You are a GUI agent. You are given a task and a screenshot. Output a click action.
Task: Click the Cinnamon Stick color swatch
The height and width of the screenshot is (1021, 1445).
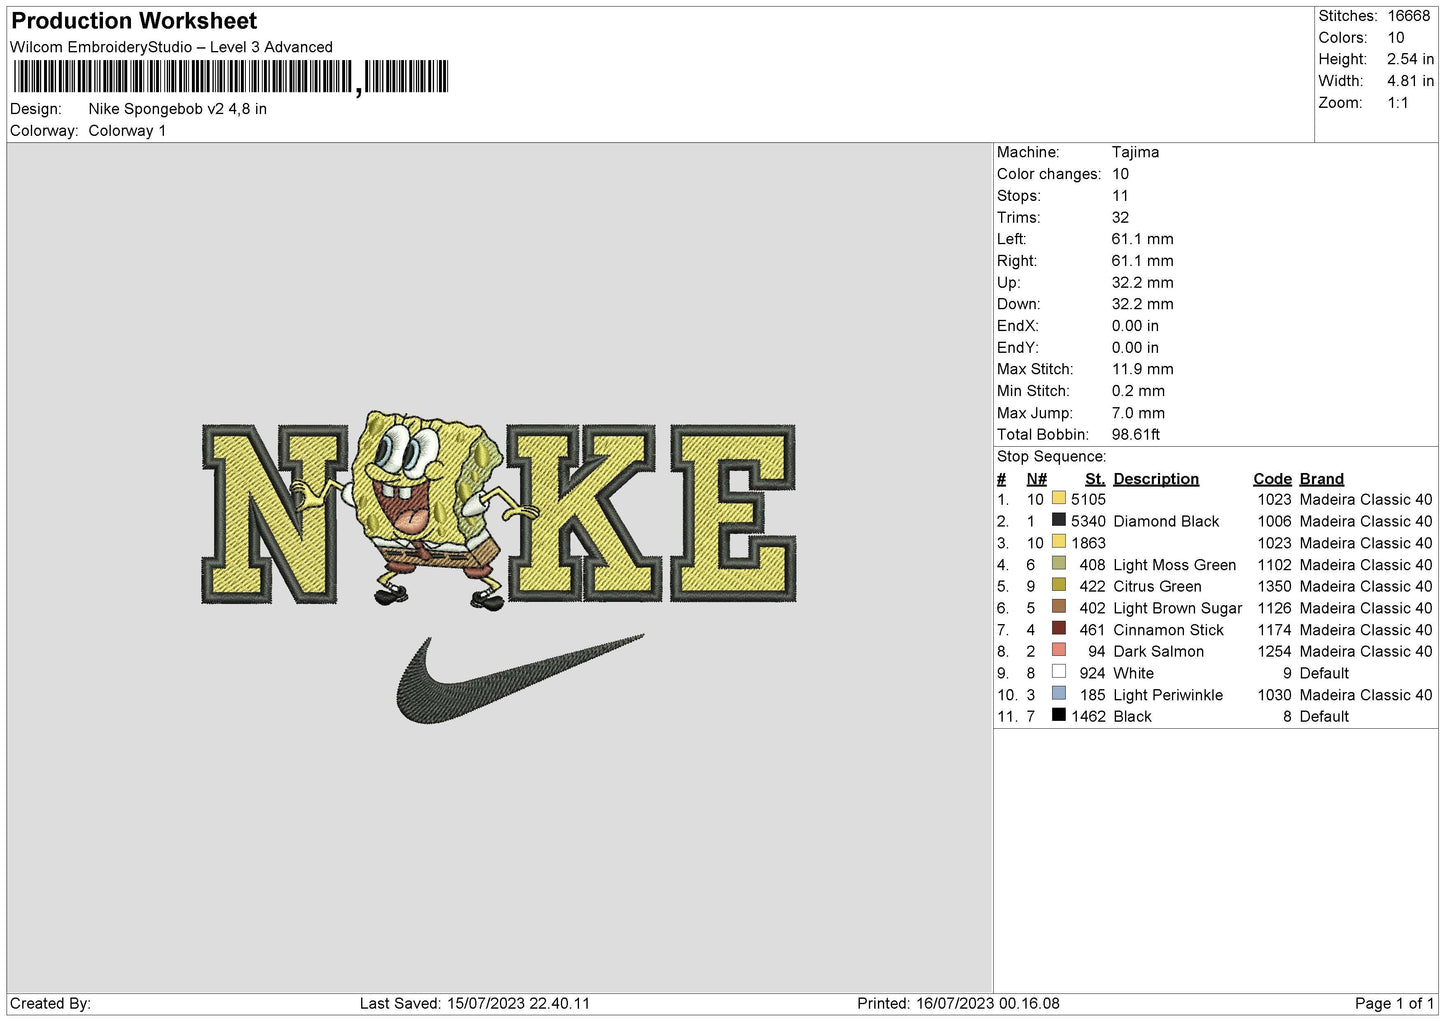click(1058, 629)
